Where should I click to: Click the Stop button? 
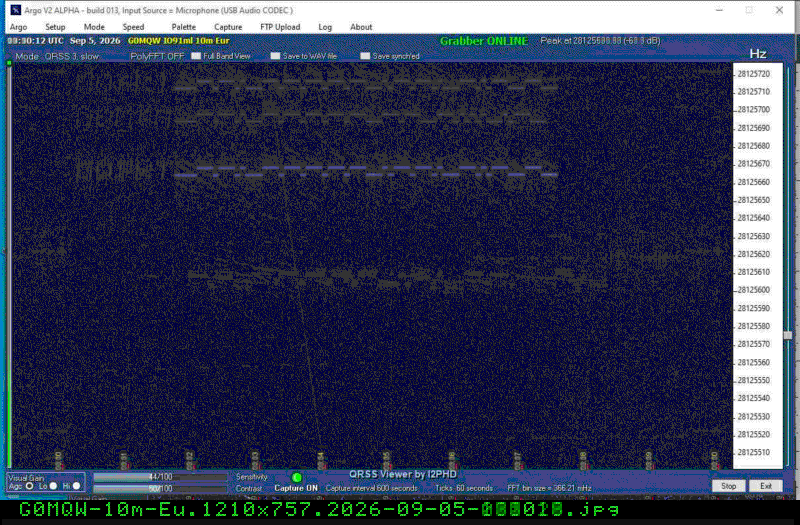(x=729, y=486)
